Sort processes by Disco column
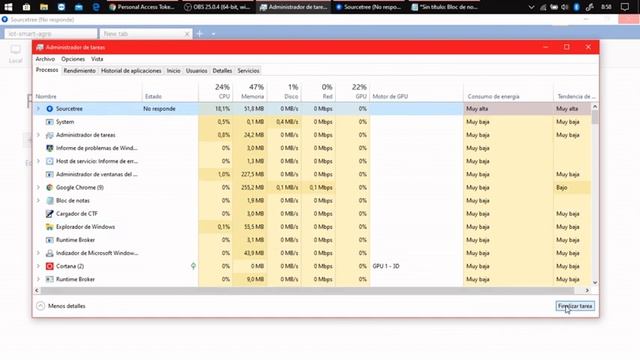Image resolution: width=640 pixels, height=360 pixels. click(284, 91)
